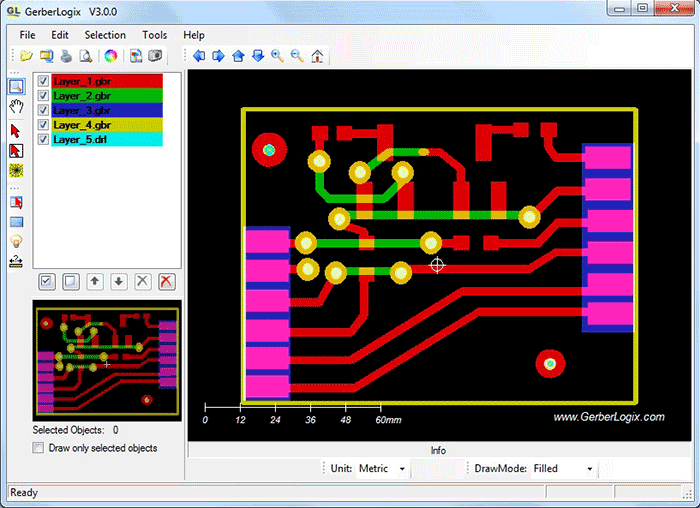This screenshot has height=508, width=700.
Task: Uncheck Layer_5.drl visibility checkbox
Action: (x=43, y=139)
